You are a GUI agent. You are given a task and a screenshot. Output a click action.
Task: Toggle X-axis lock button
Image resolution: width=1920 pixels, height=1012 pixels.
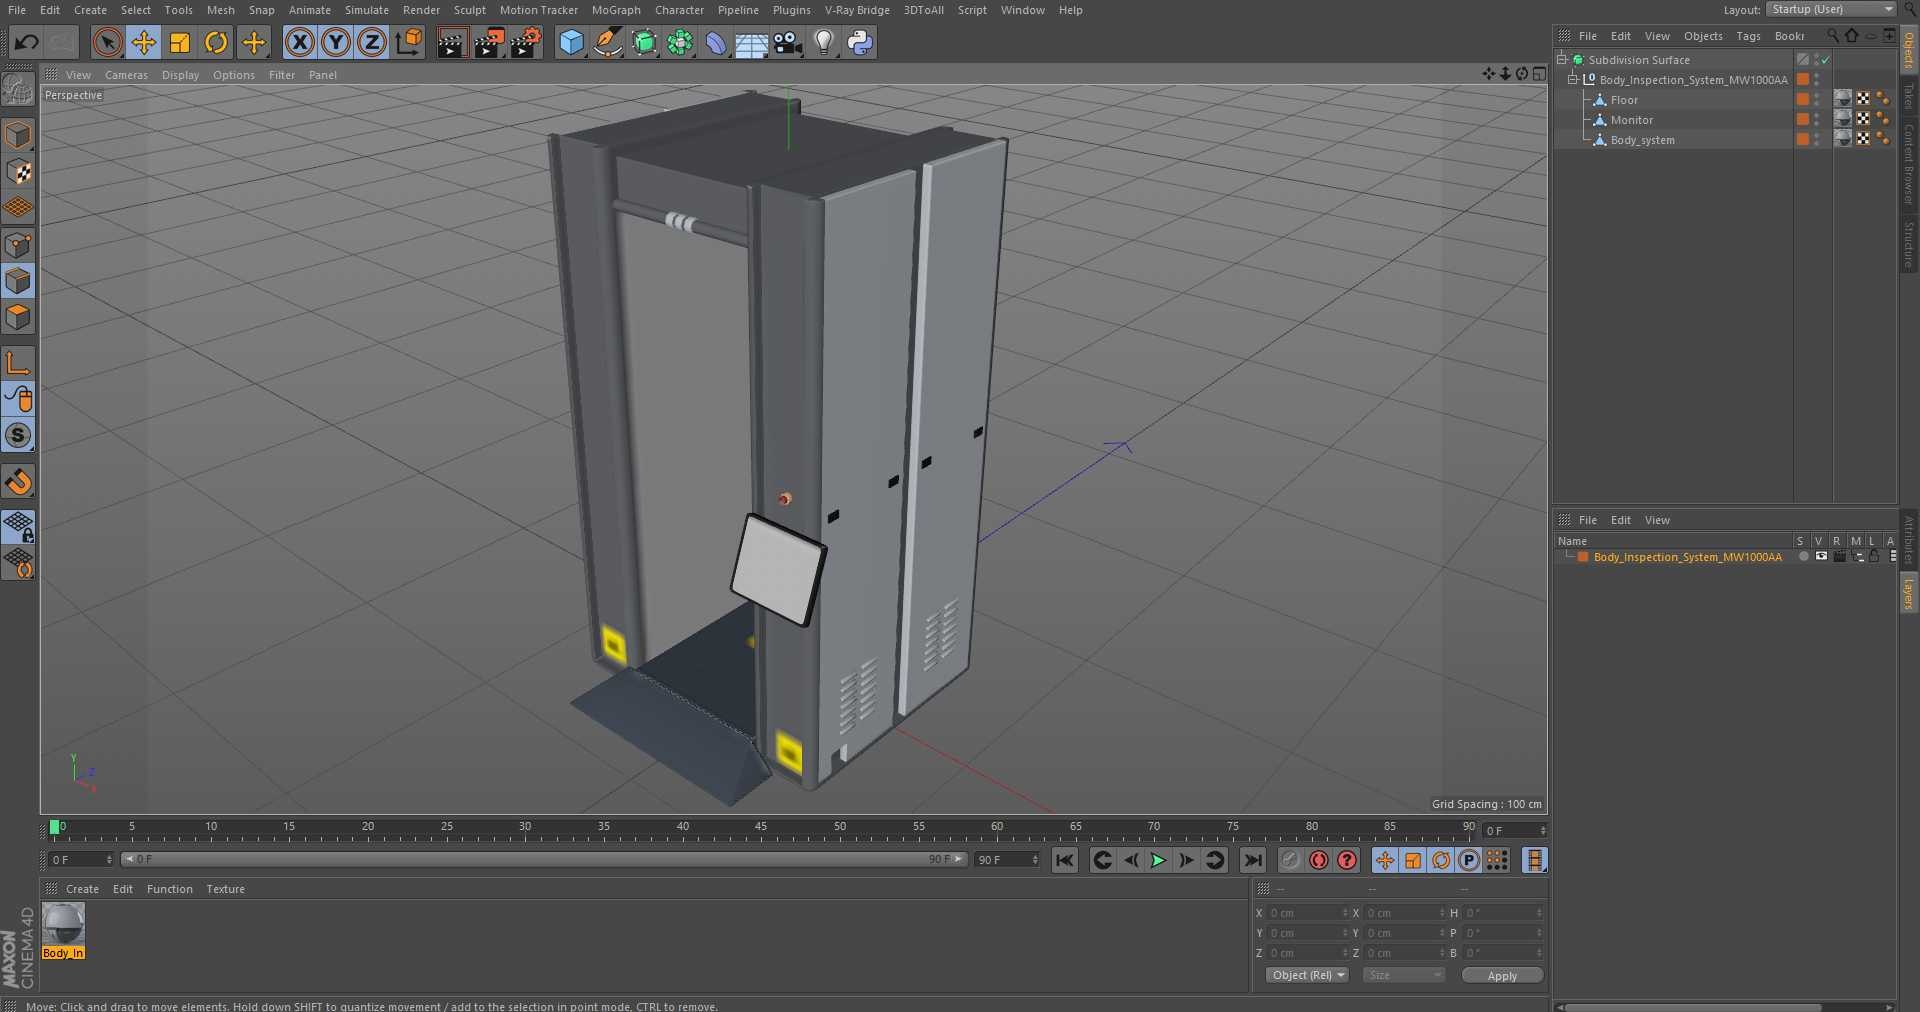pos(299,42)
